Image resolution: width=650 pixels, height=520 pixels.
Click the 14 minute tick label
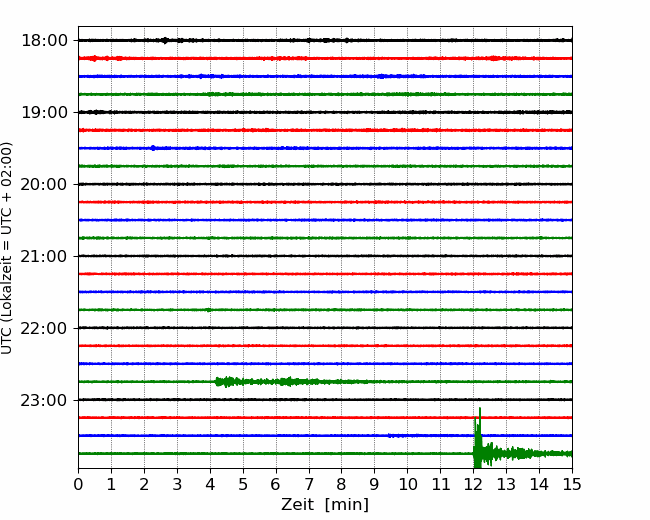539,484
